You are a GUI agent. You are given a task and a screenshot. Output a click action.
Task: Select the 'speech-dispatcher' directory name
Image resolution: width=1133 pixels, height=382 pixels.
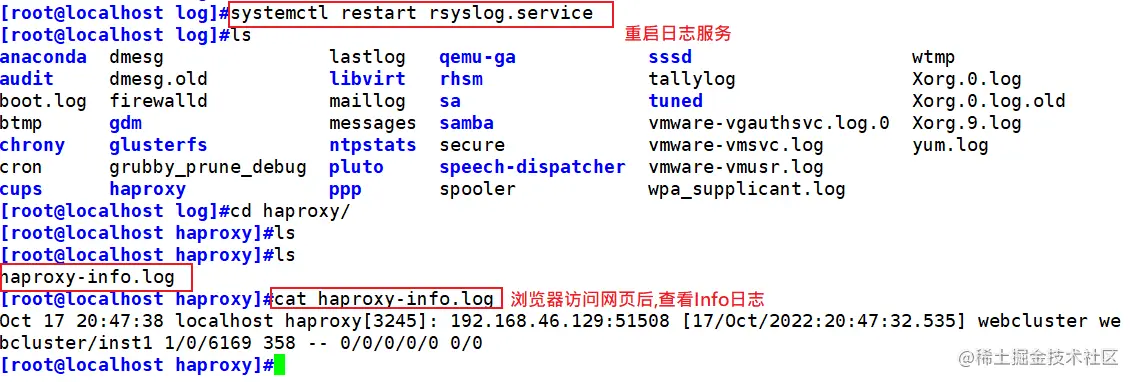pyautogui.click(x=533, y=168)
